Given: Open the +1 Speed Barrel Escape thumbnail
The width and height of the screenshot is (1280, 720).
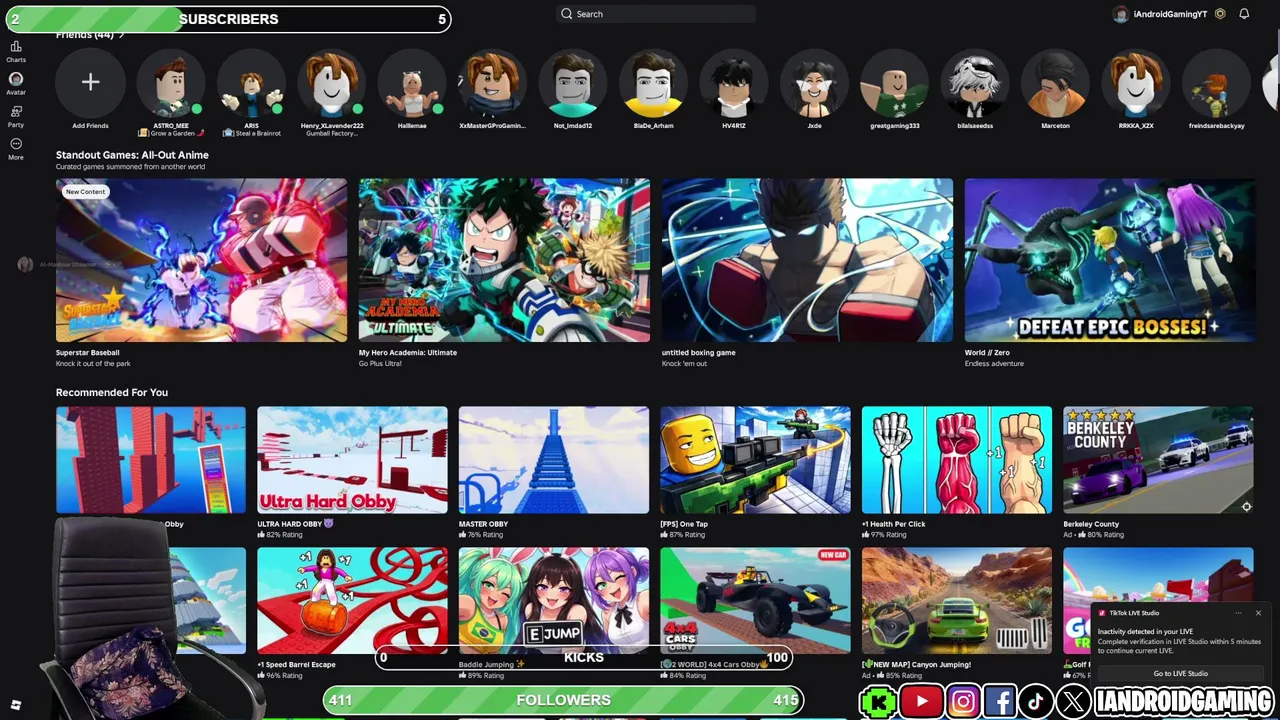Looking at the screenshot, I should [352, 600].
